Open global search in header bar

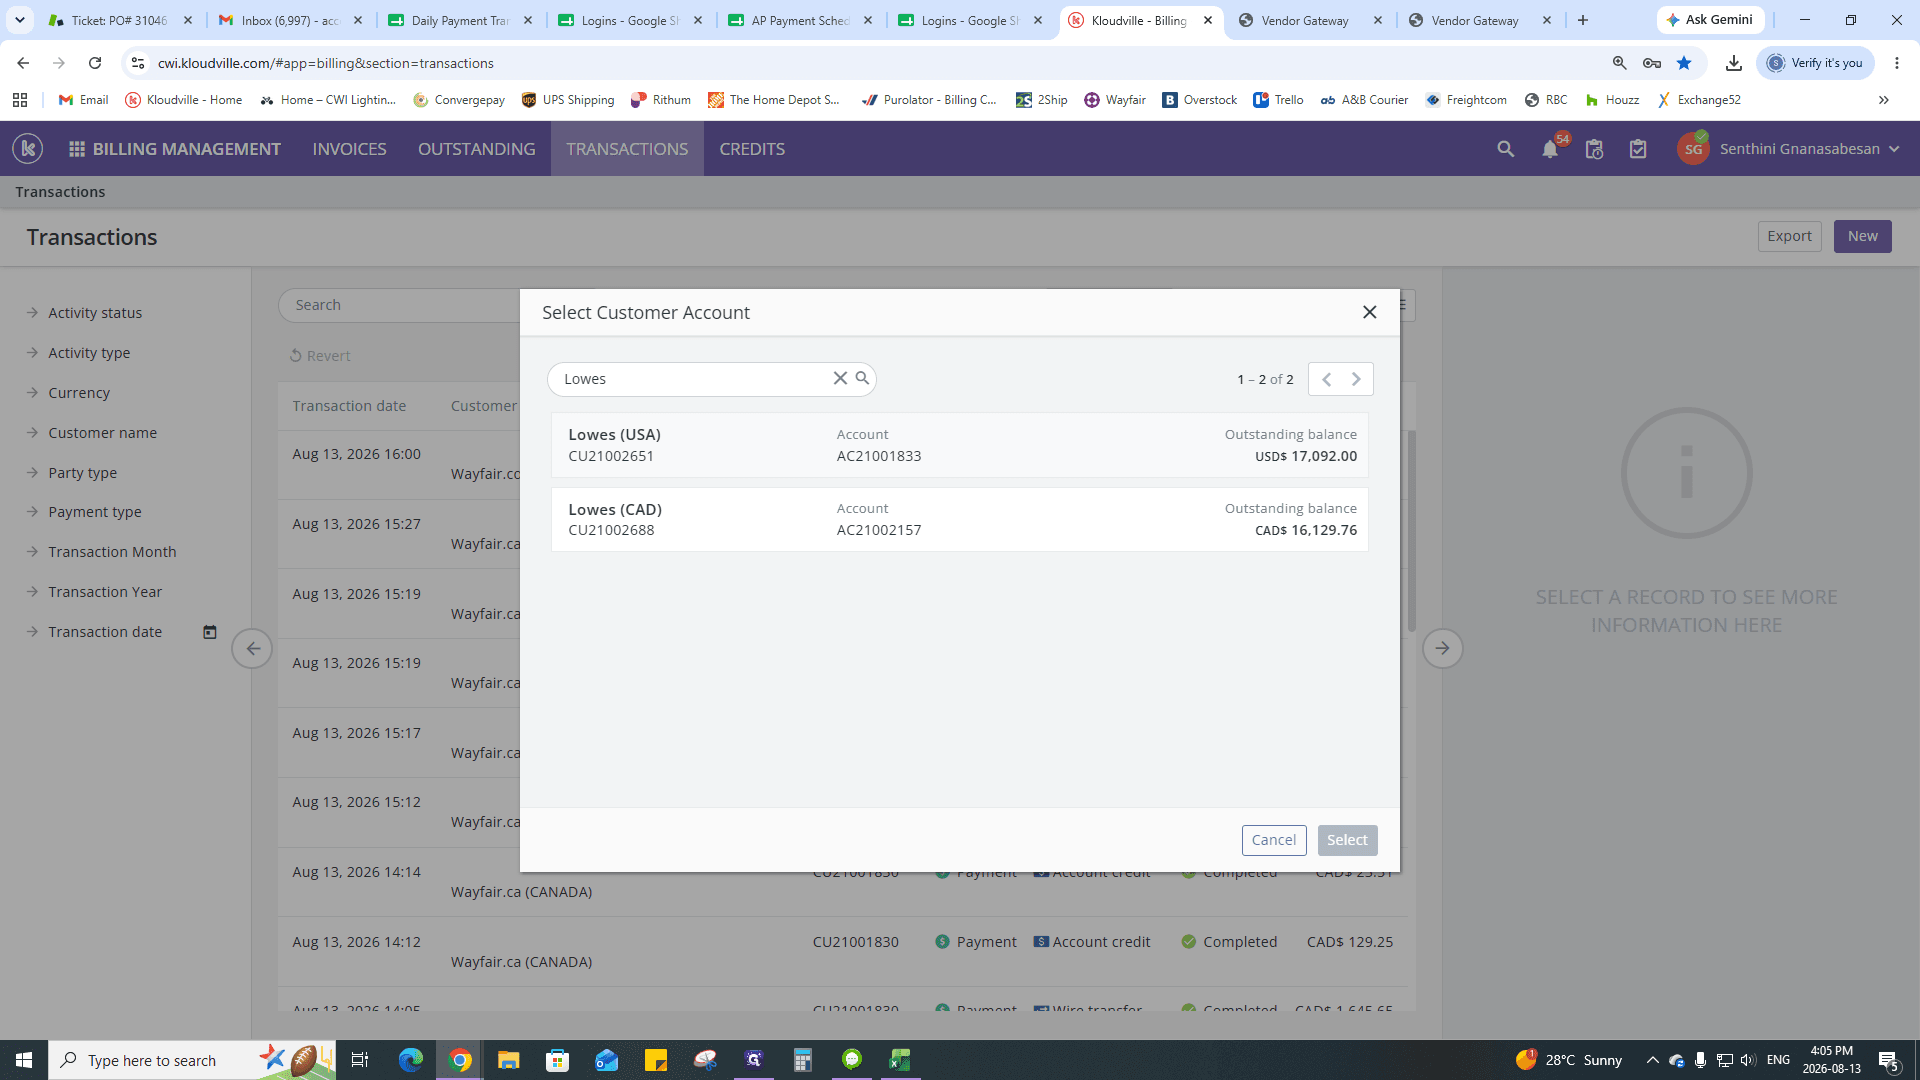click(x=1505, y=149)
